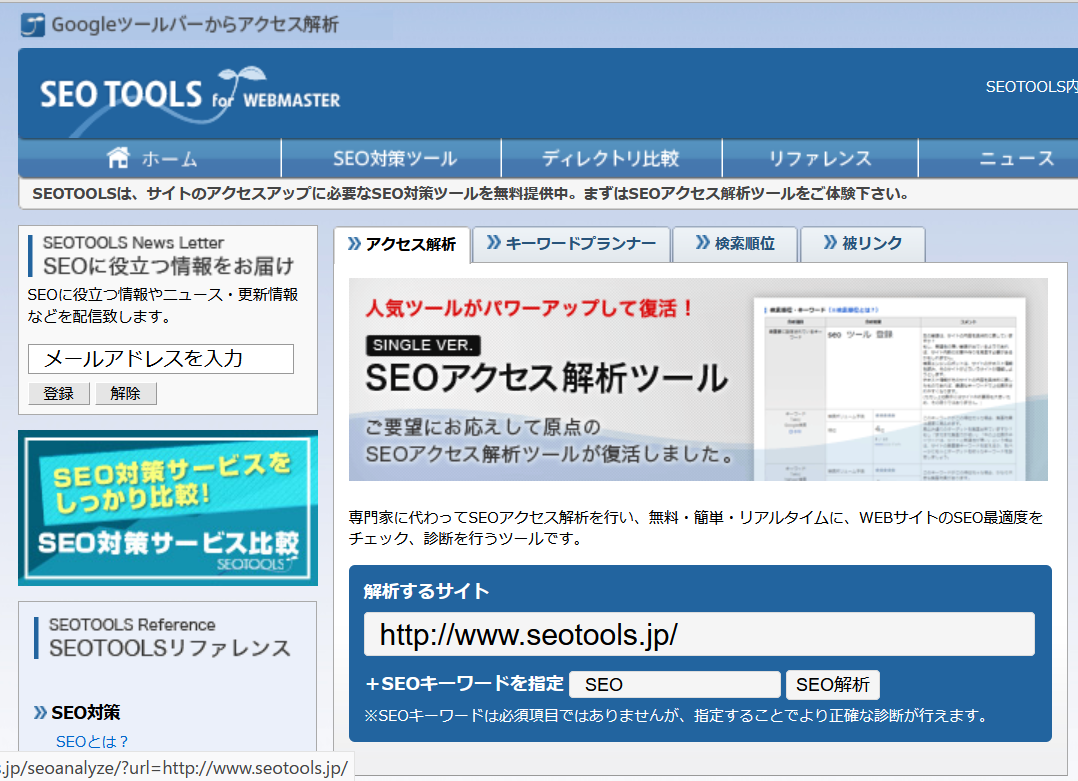The height and width of the screenshot is (781, 1078).
Task: Open the リファレンス navigation item
Action: pyautogui.click(x=820, y=158)
